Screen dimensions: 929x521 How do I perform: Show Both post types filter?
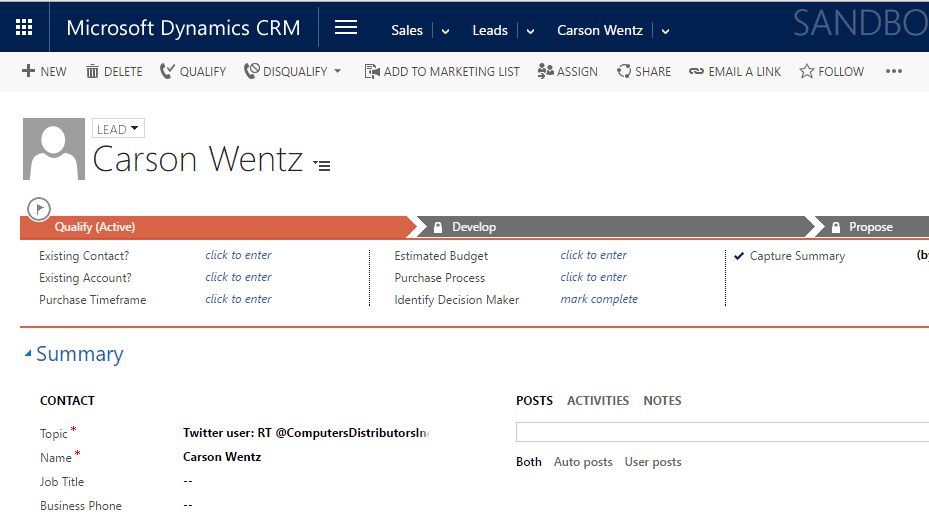tap(528, 462)
